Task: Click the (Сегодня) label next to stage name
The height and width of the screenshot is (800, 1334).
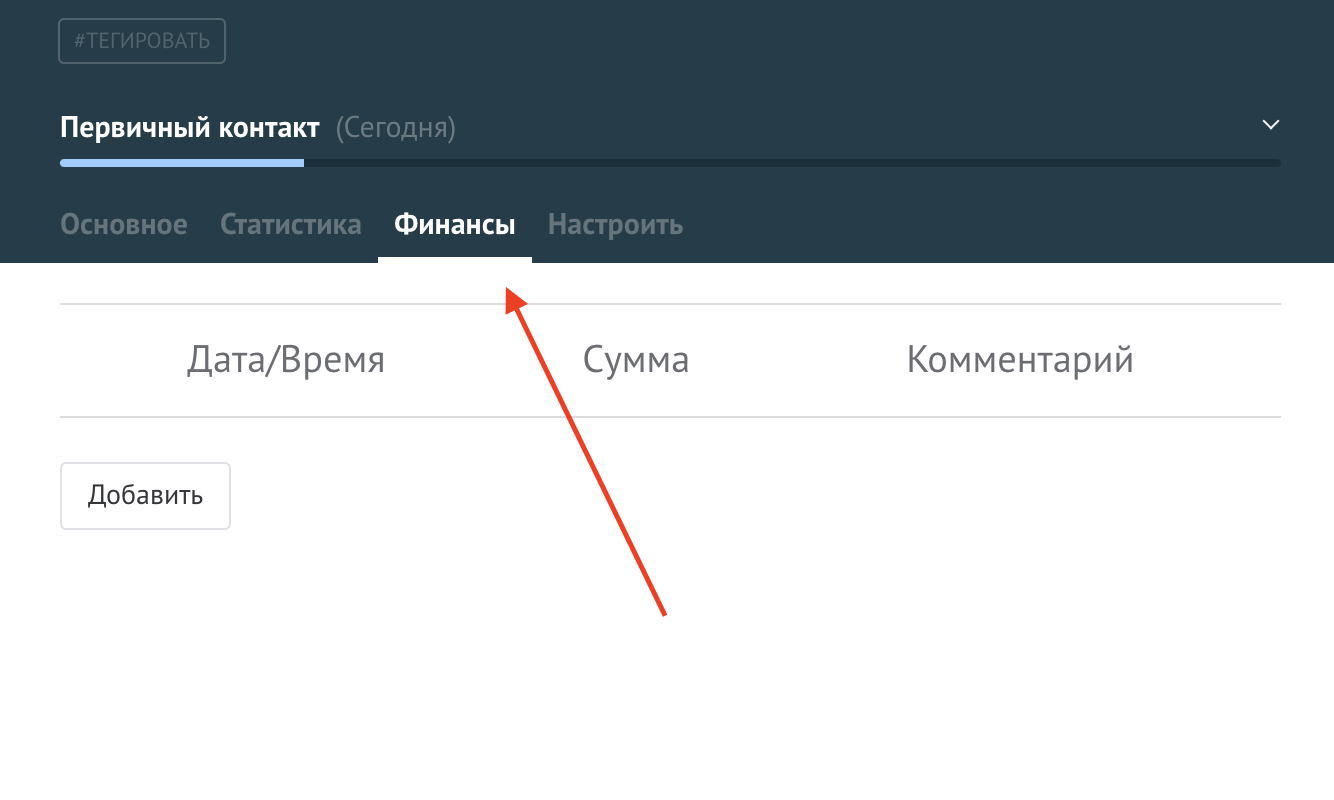Action: pos(395,127)
